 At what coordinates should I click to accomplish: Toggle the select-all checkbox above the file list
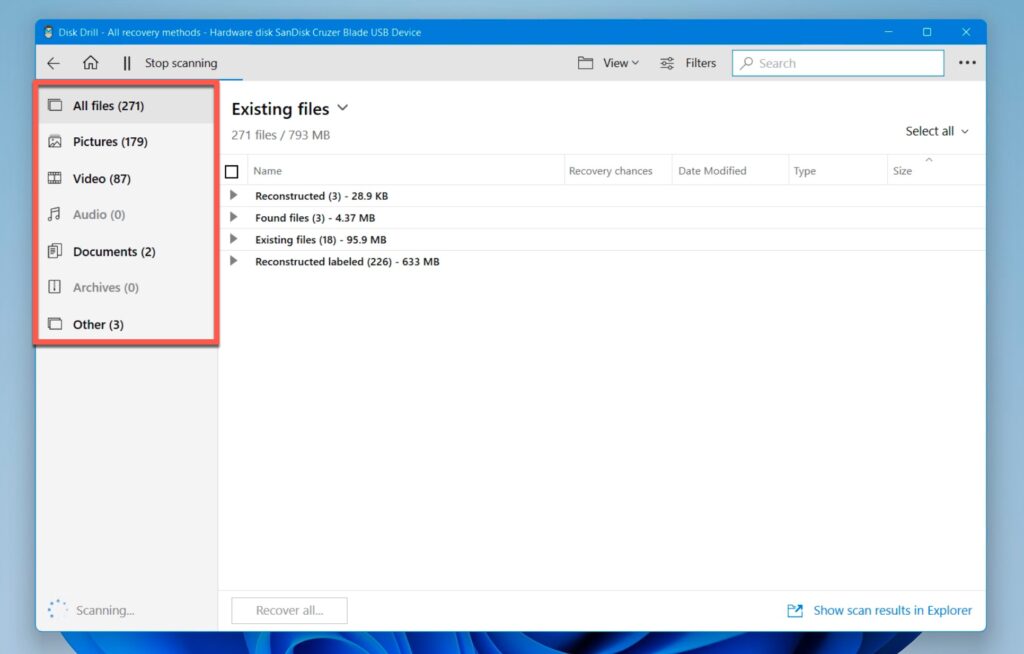[x=232, y=170]
